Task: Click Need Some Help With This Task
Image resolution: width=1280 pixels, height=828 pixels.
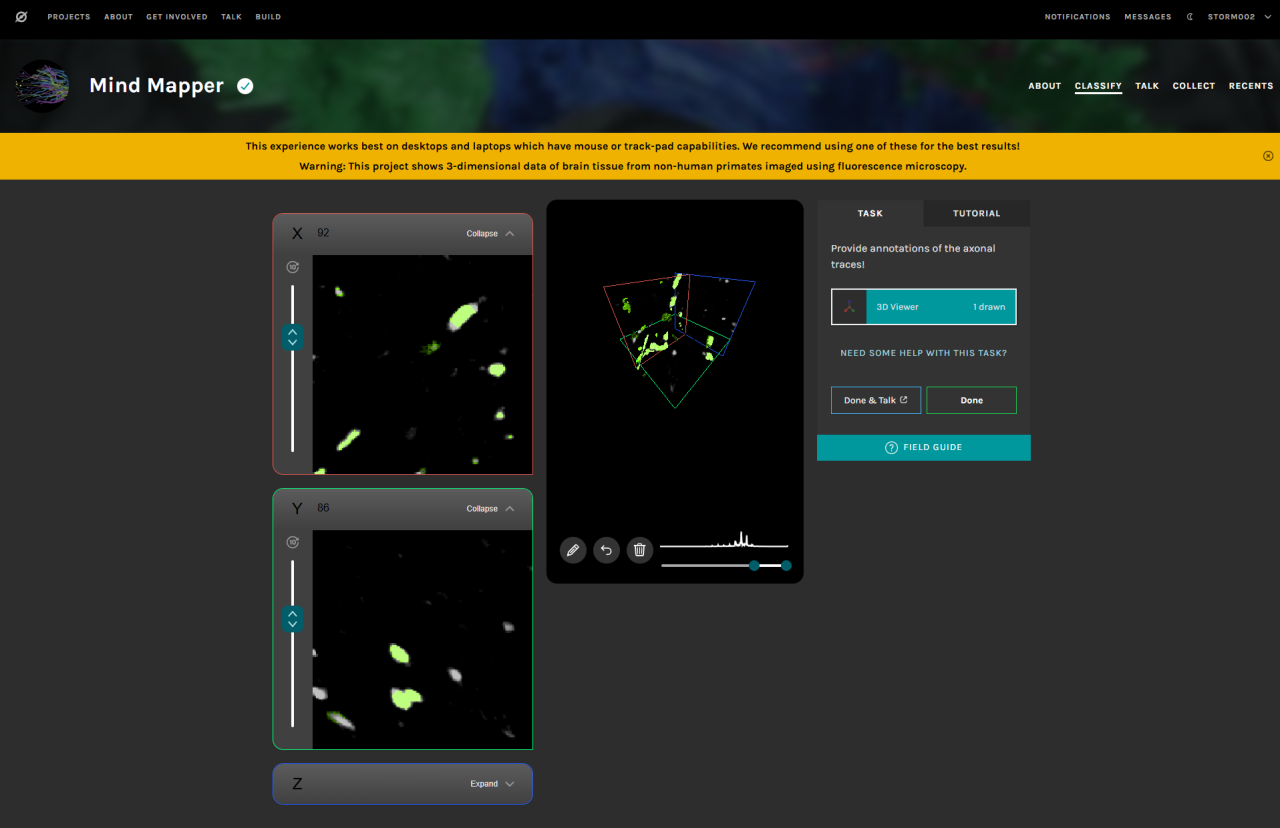Action: point(924,353)
